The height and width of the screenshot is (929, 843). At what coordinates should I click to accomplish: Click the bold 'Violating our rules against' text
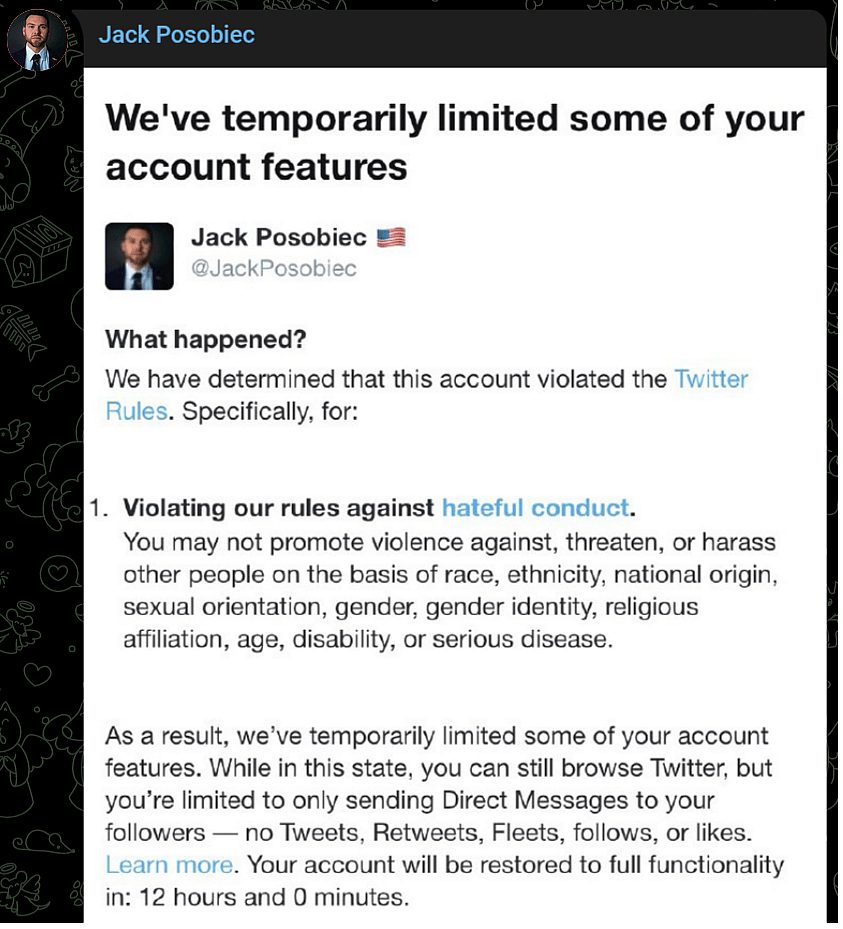[x=279, y=508]
